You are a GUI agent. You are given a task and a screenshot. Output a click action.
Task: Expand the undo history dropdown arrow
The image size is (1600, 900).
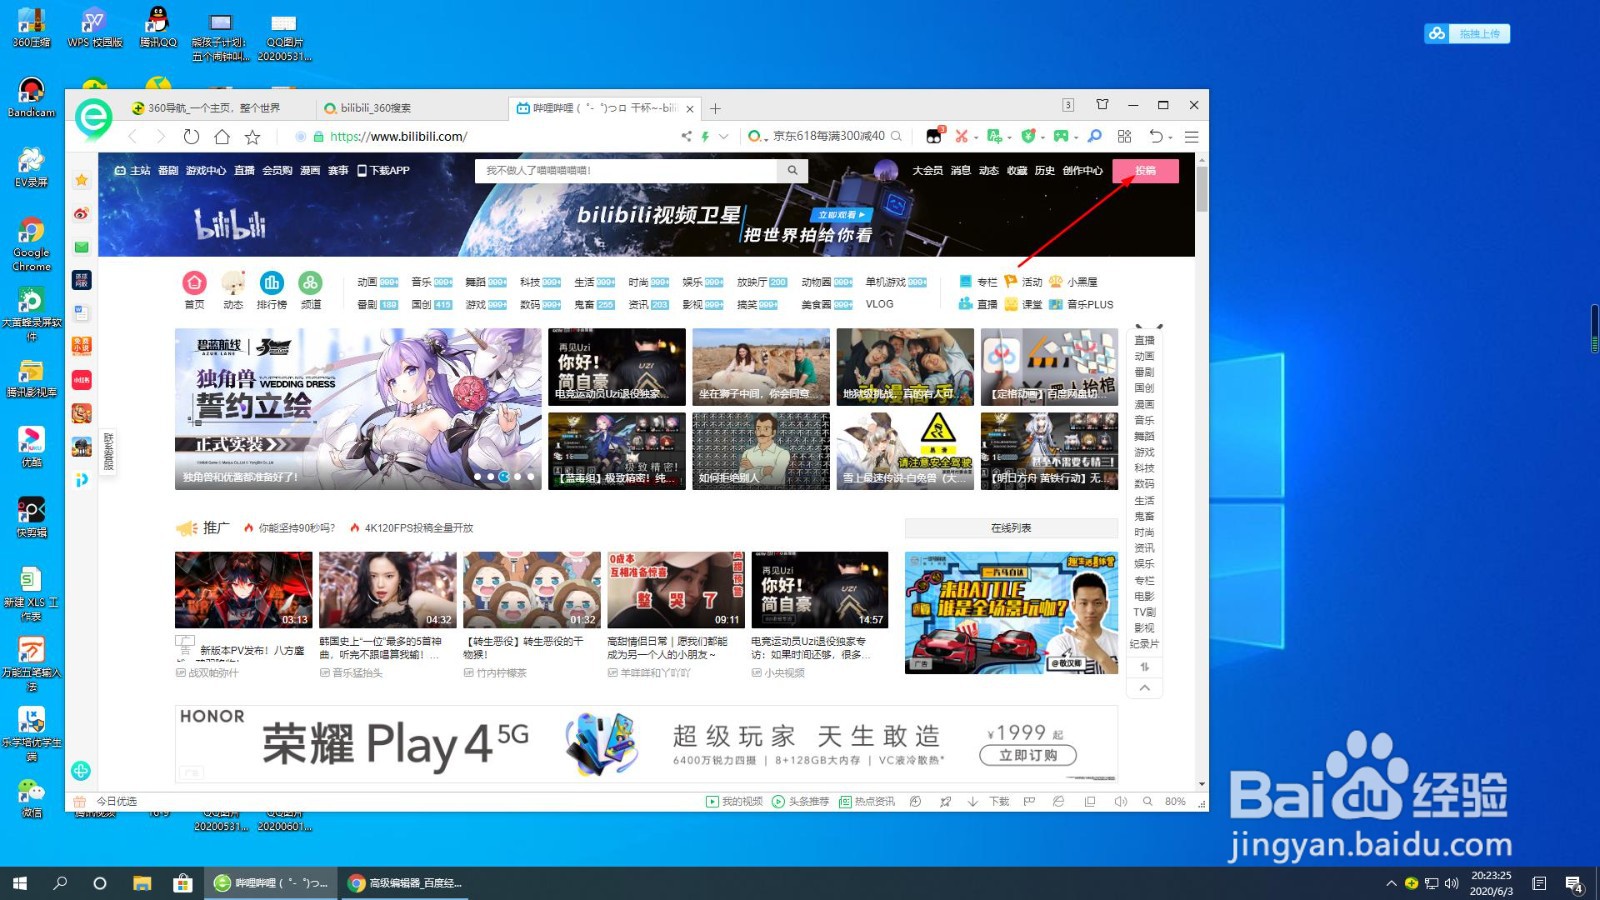point(1170,137)
